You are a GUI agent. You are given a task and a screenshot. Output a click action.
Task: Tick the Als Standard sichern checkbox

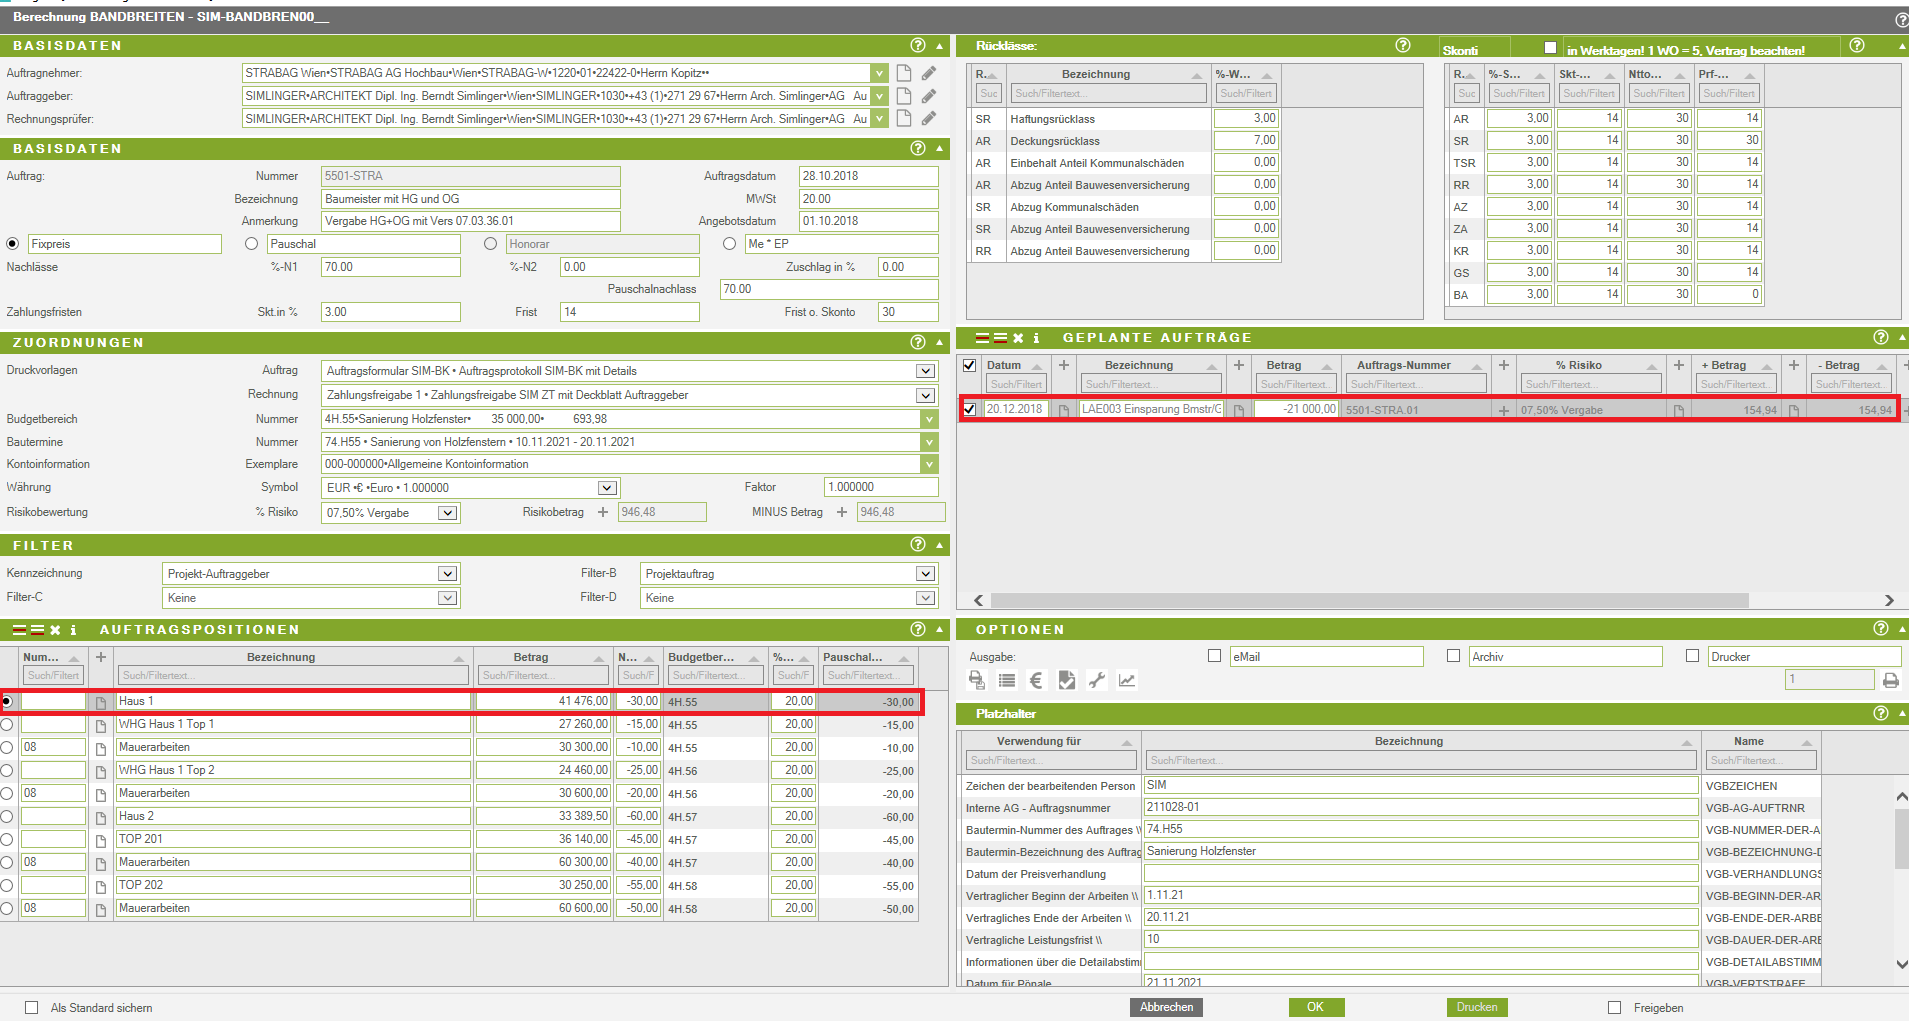(32, 1008)
